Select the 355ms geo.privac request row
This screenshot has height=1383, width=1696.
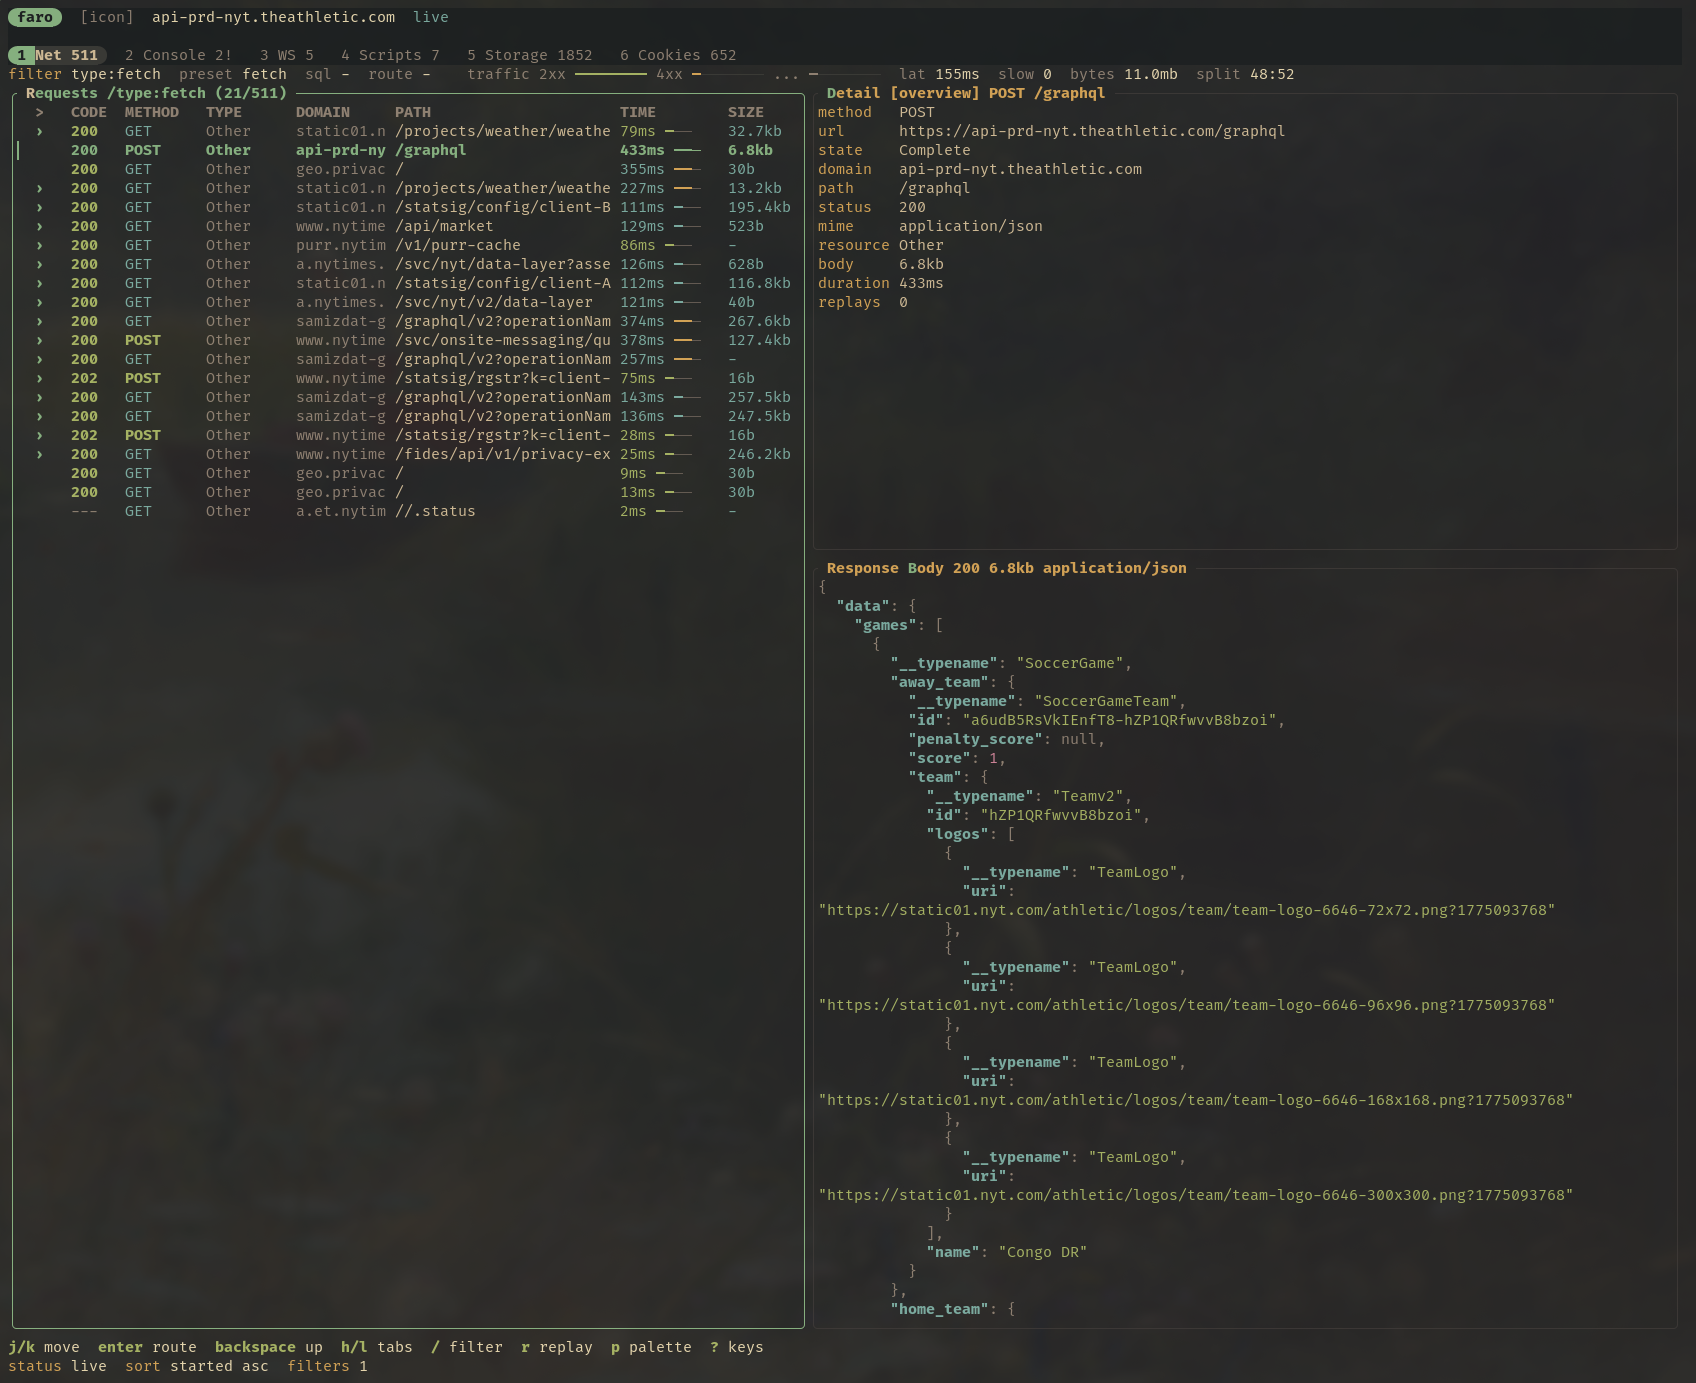click(x=409, y=169)
